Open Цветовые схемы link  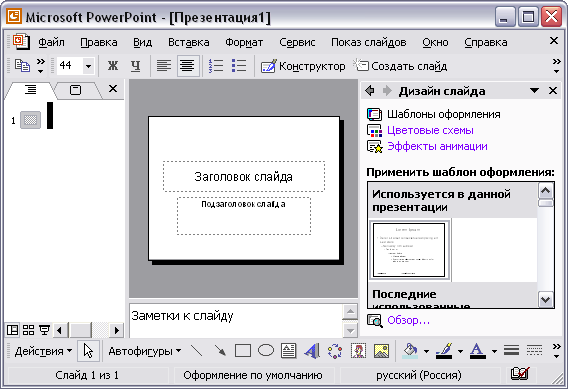tap(420, 130)
